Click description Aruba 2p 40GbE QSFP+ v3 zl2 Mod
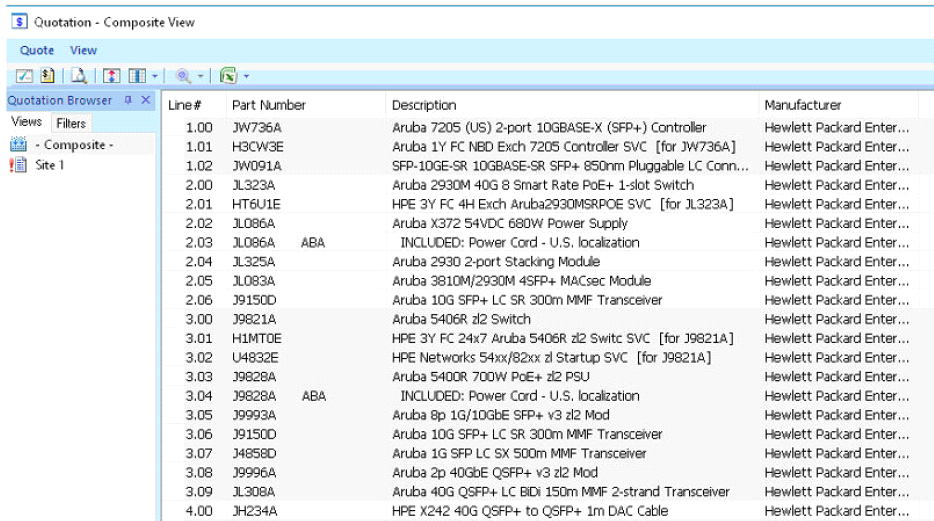Screen dimensions: 934x521 (x=494, y=473)
